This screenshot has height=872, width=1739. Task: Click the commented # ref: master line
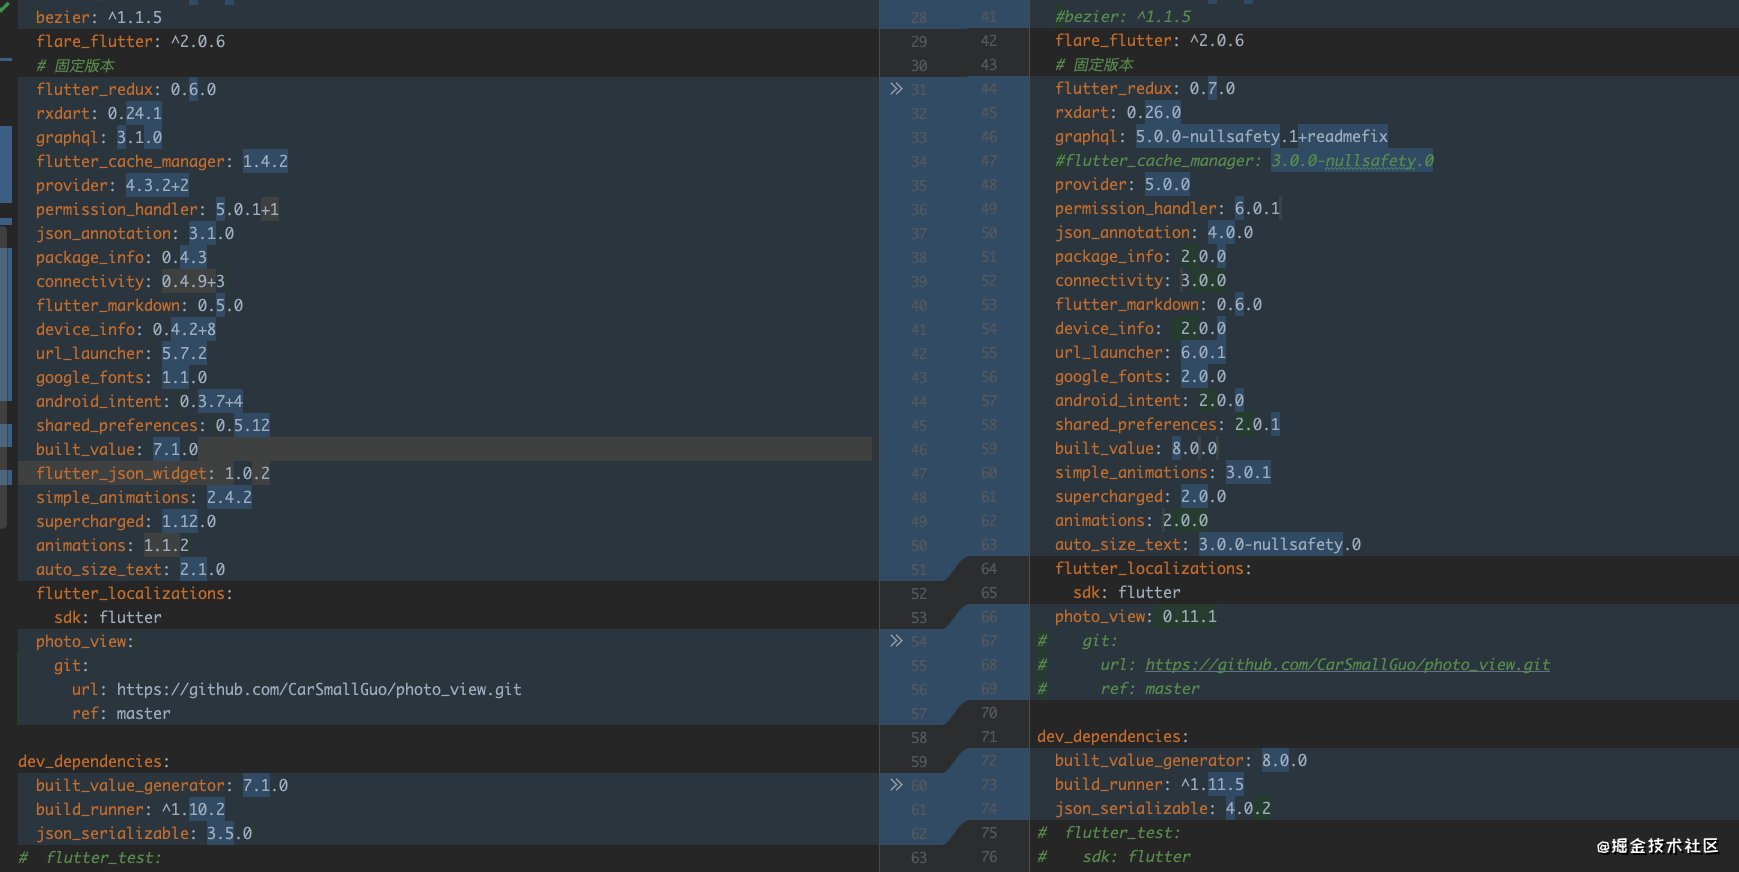[x=1118, y=688]
